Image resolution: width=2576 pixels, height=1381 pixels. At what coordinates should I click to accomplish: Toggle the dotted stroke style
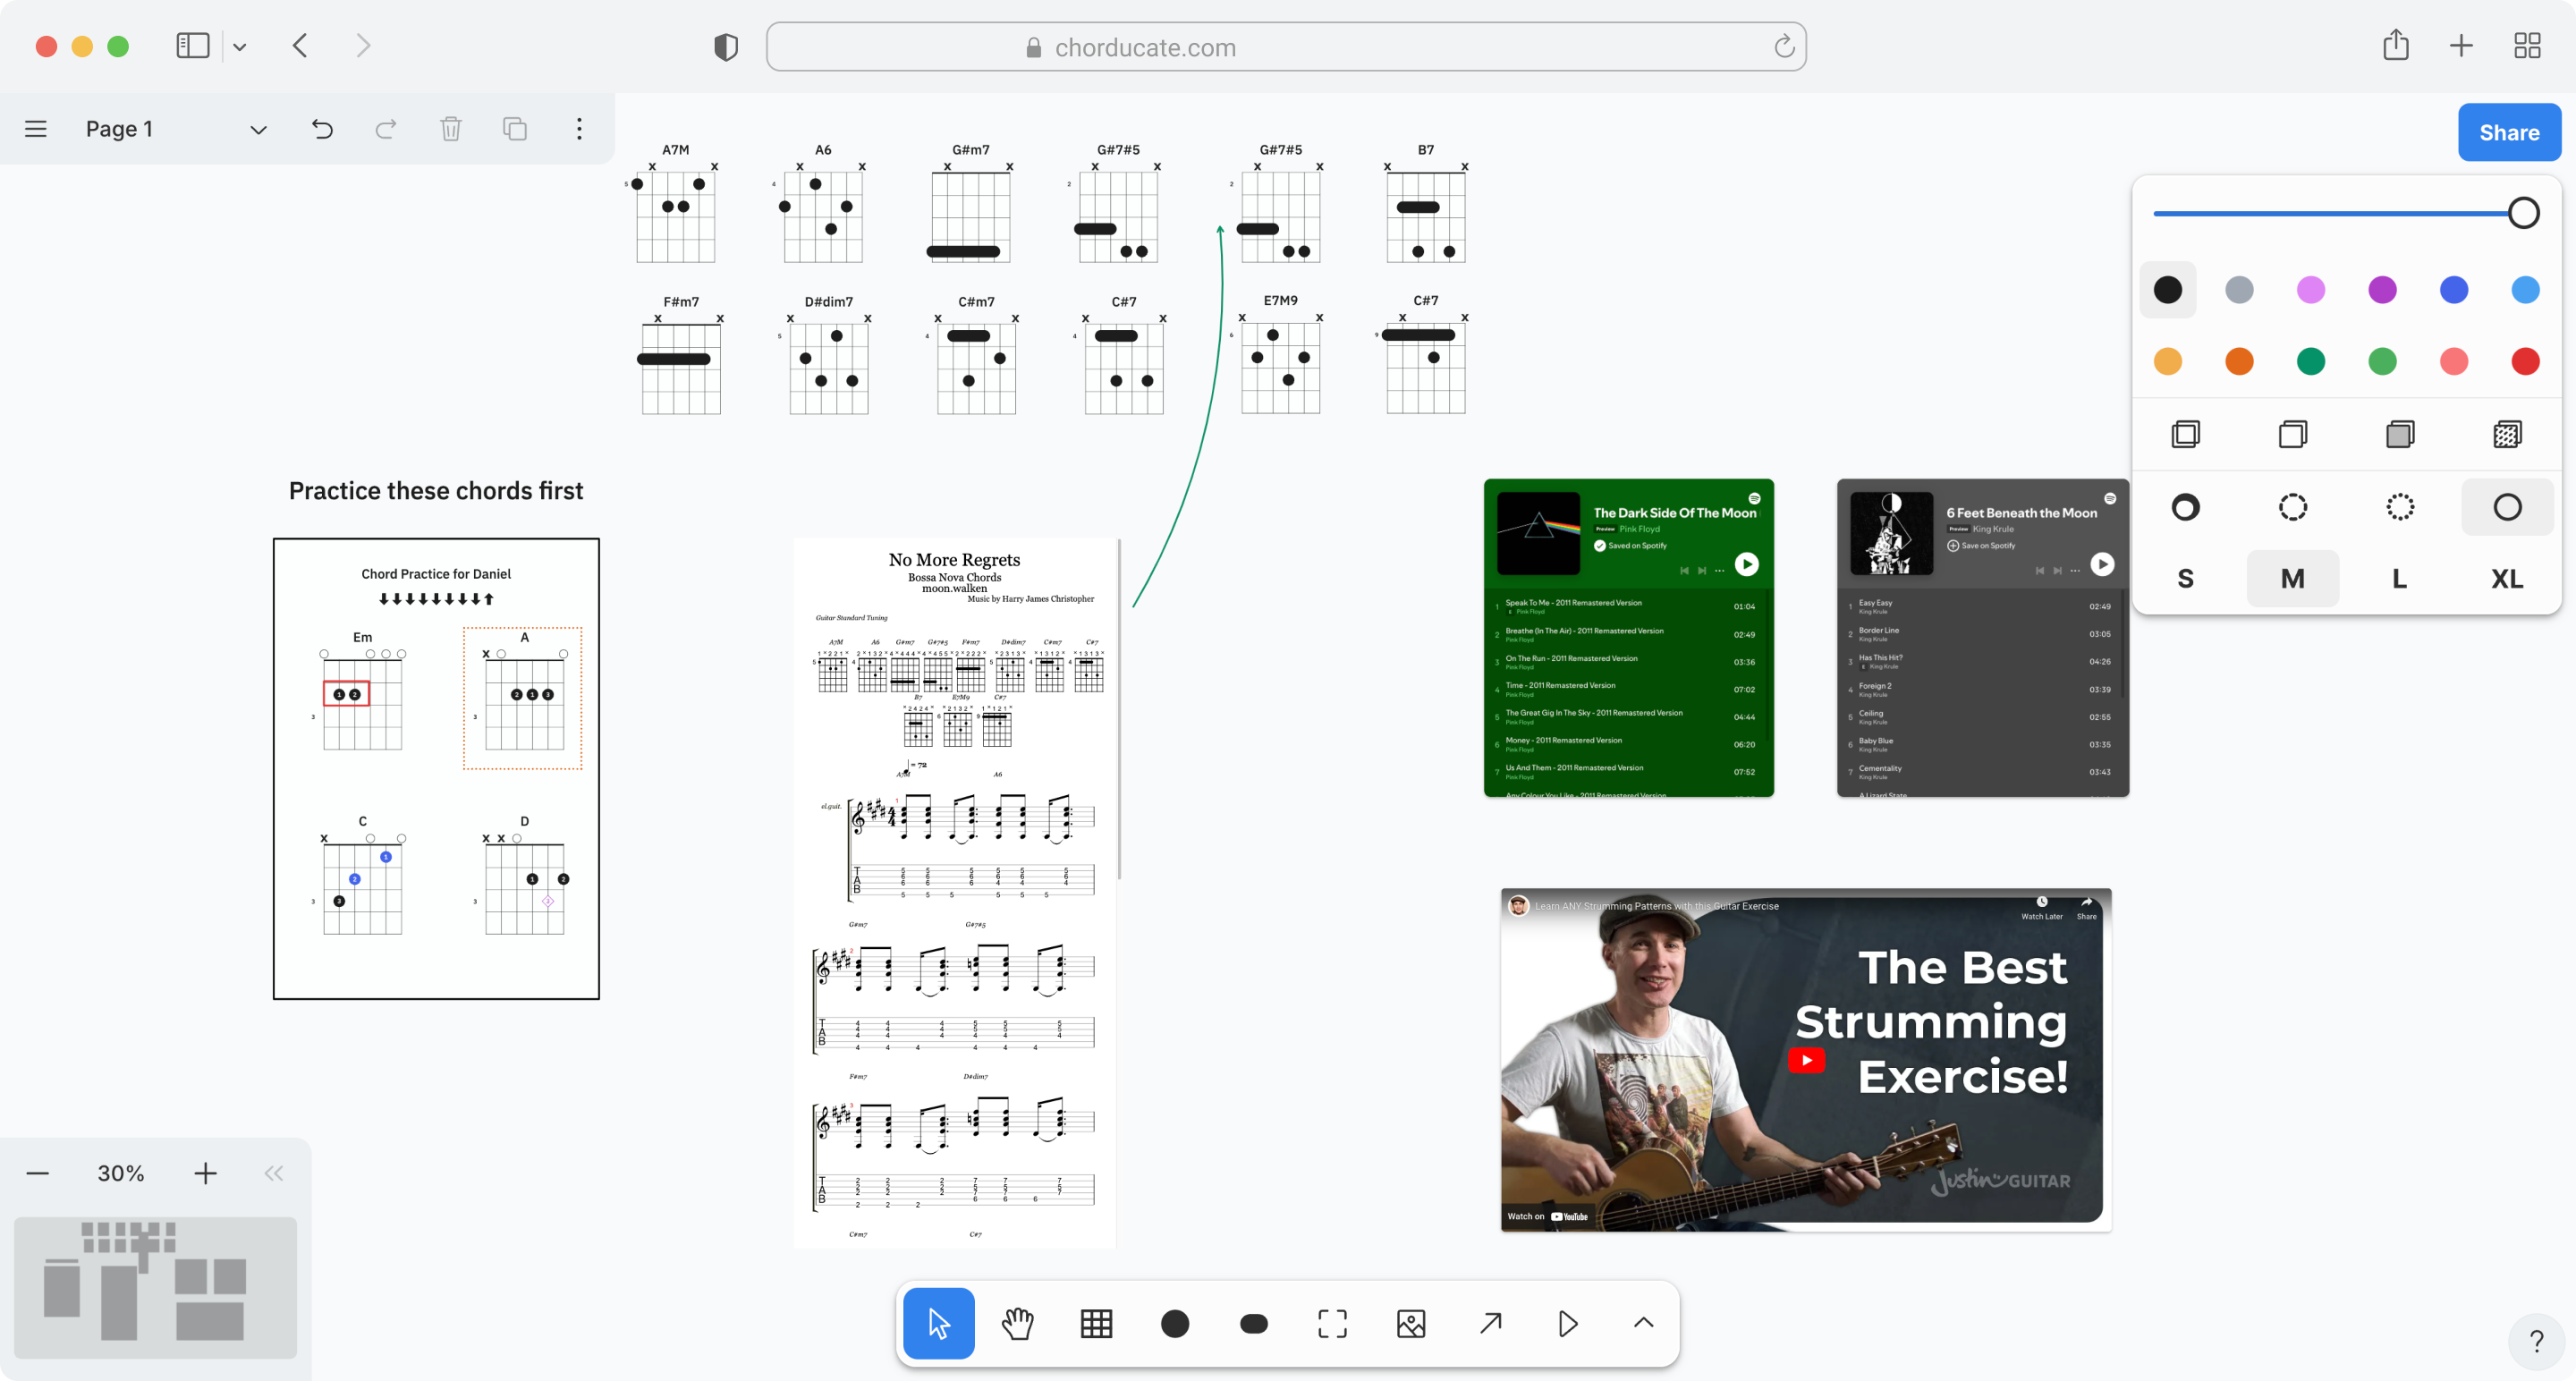(2399, 506)
